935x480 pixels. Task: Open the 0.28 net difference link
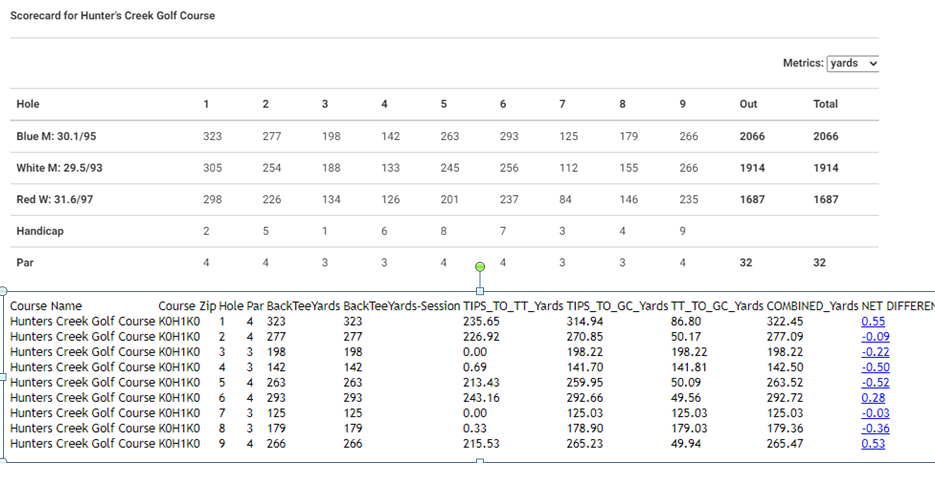[x=873, y=398]
